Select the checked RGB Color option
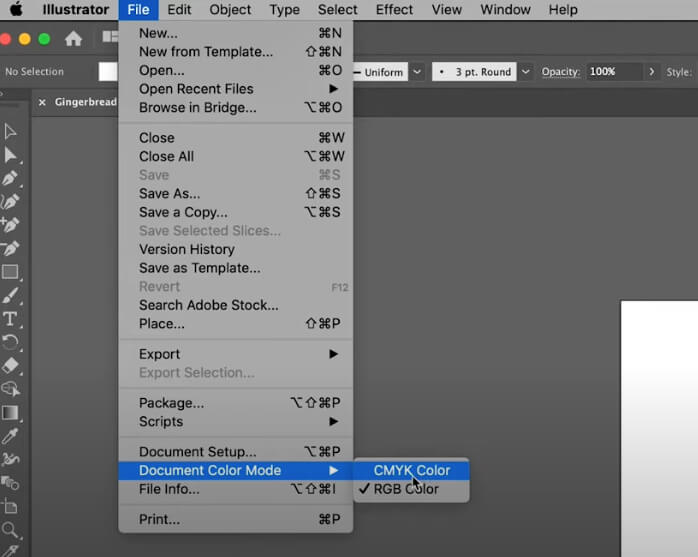Viewport: 698px width, 557px height. coord(405,489)
